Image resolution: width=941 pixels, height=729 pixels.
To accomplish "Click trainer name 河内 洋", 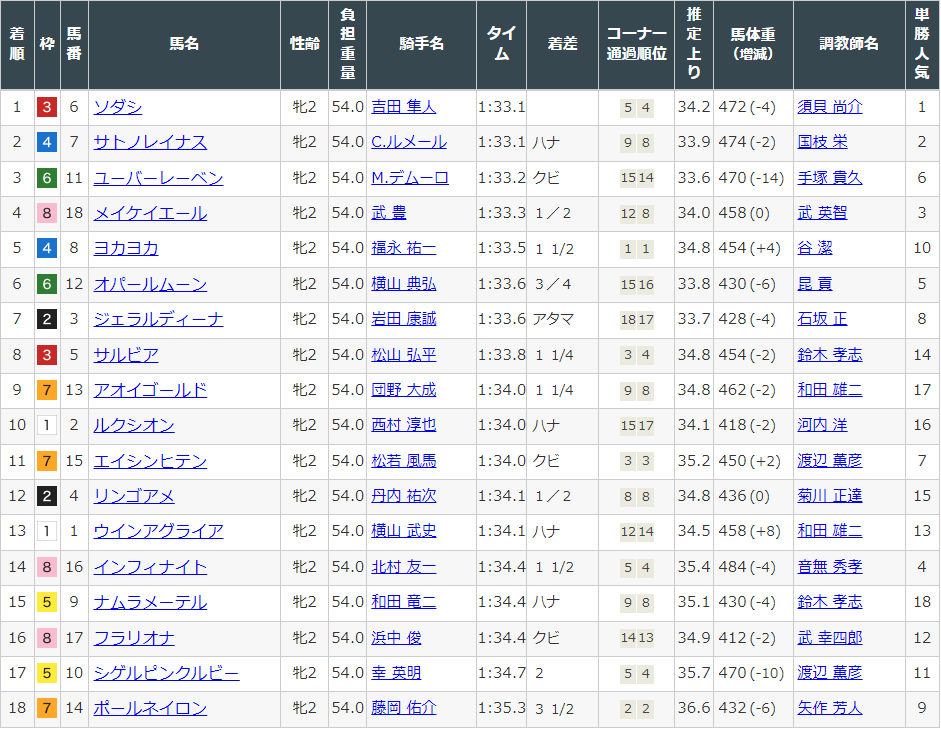I will tap(822, 426).
